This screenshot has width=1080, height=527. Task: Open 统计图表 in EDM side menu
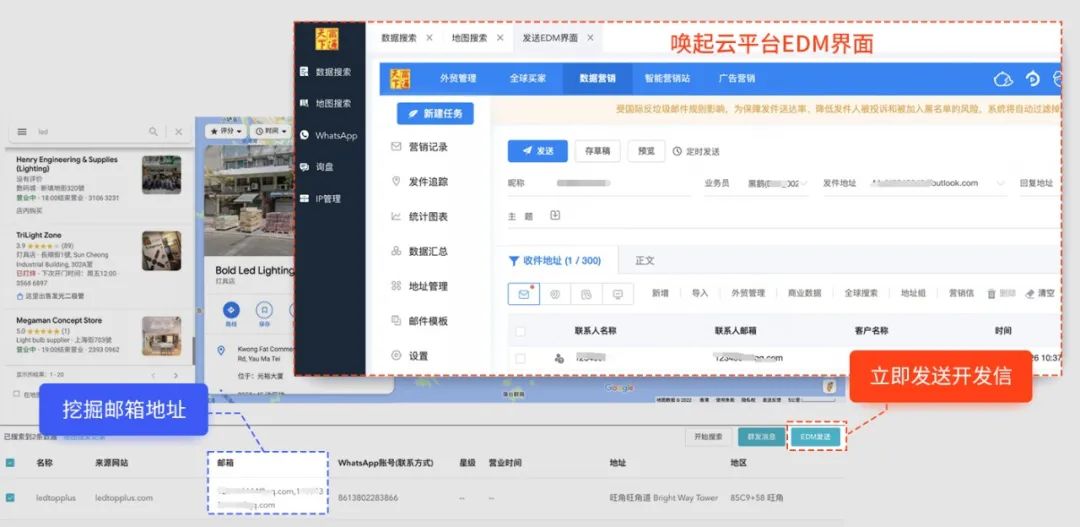coord(419,216)
